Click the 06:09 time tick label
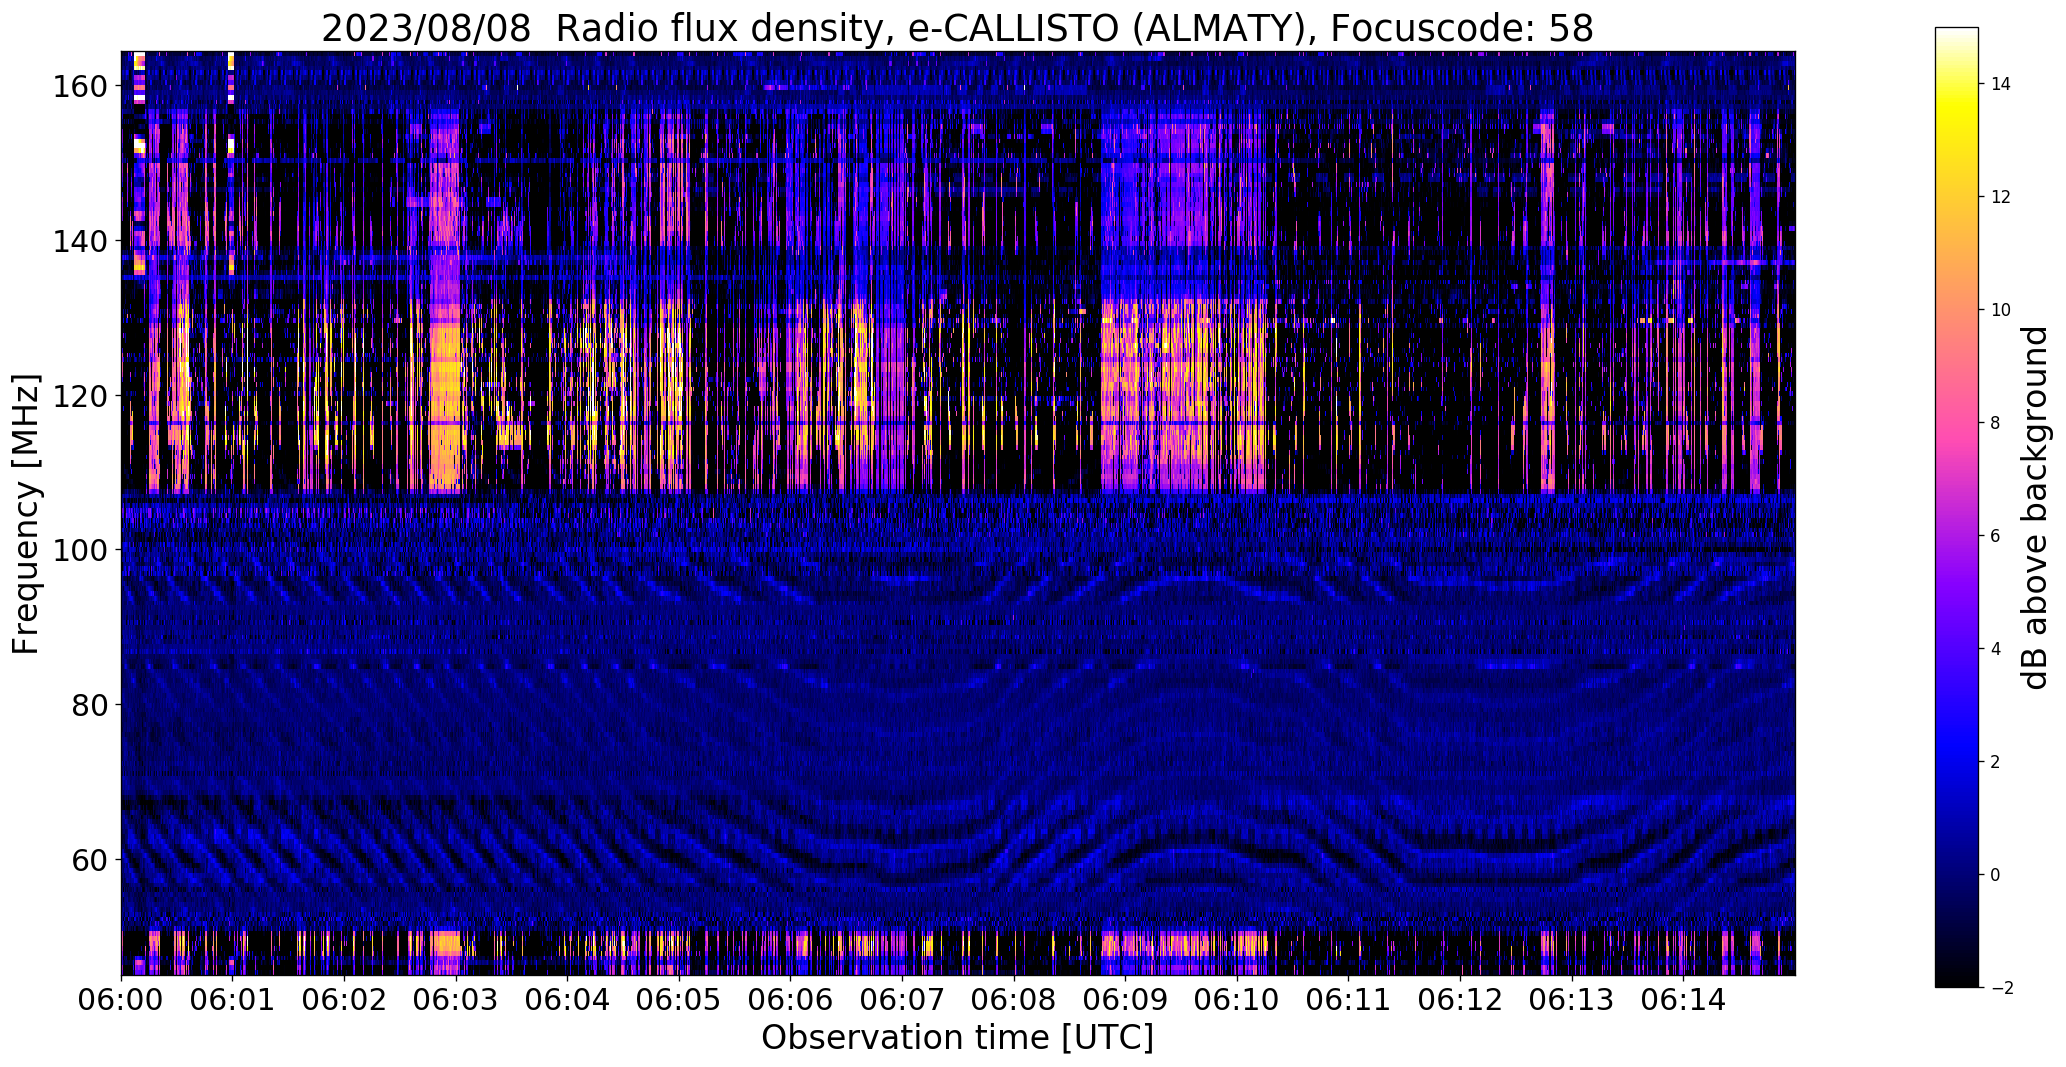Image resolution: width=2066 pixels, height=1067 pixels. tap(1125, 1001)
